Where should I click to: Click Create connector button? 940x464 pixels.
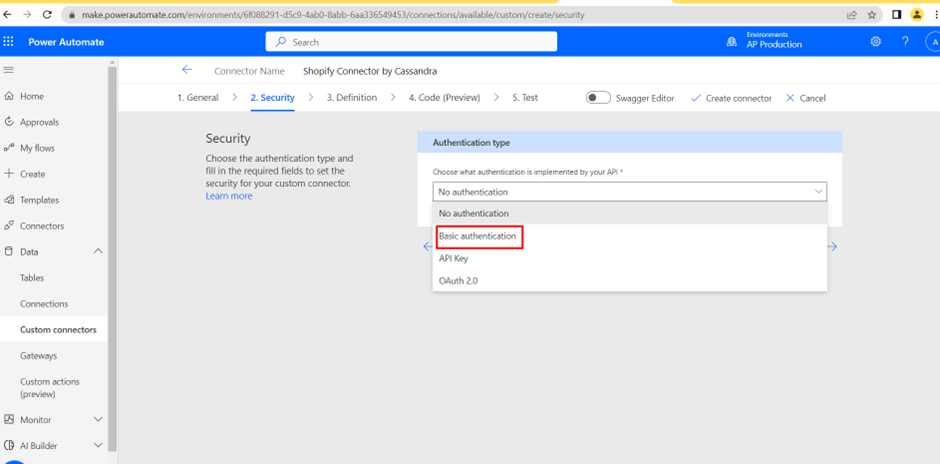pos(731,98)
